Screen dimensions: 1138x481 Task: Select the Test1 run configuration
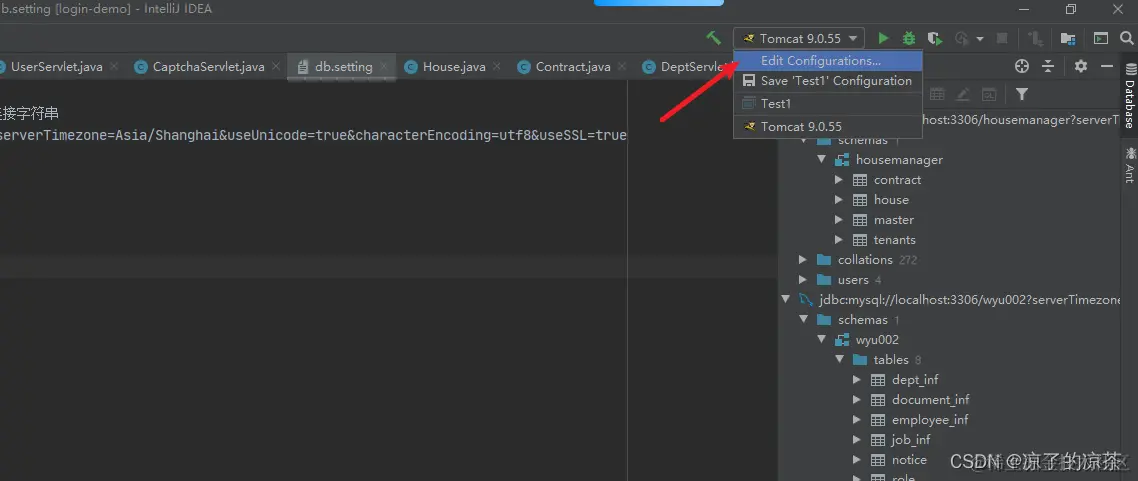[828, 104]
